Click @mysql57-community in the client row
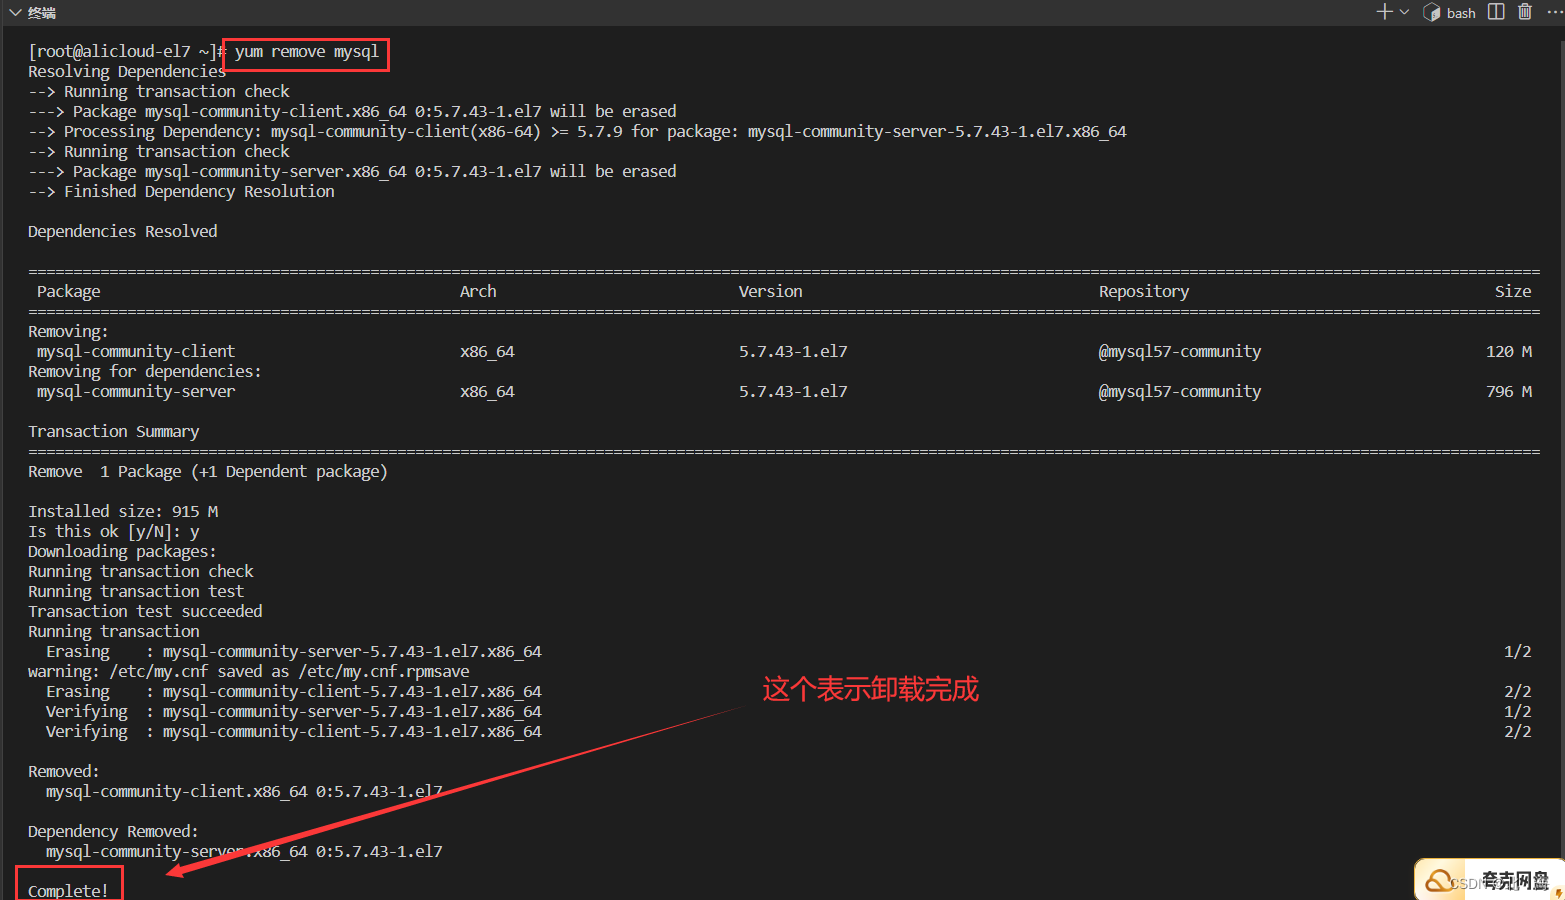The height and width of the screenshot is (900, 1565). click(1180, 352)
